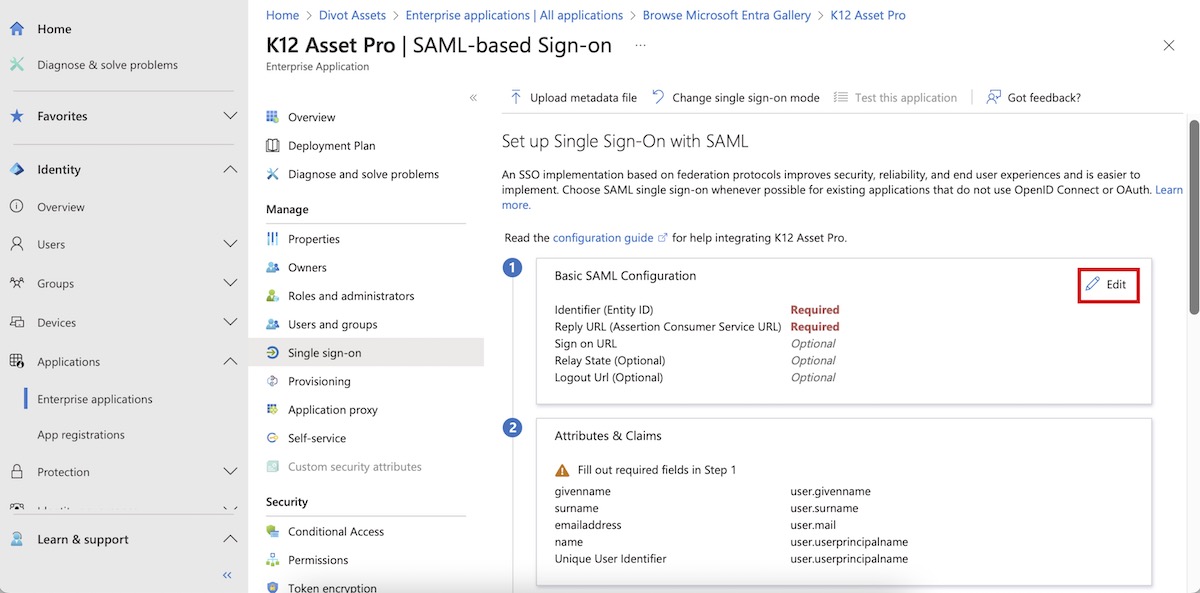
Task: Collapse the resource menu with double chevron
Action: [x=473, y=97]
